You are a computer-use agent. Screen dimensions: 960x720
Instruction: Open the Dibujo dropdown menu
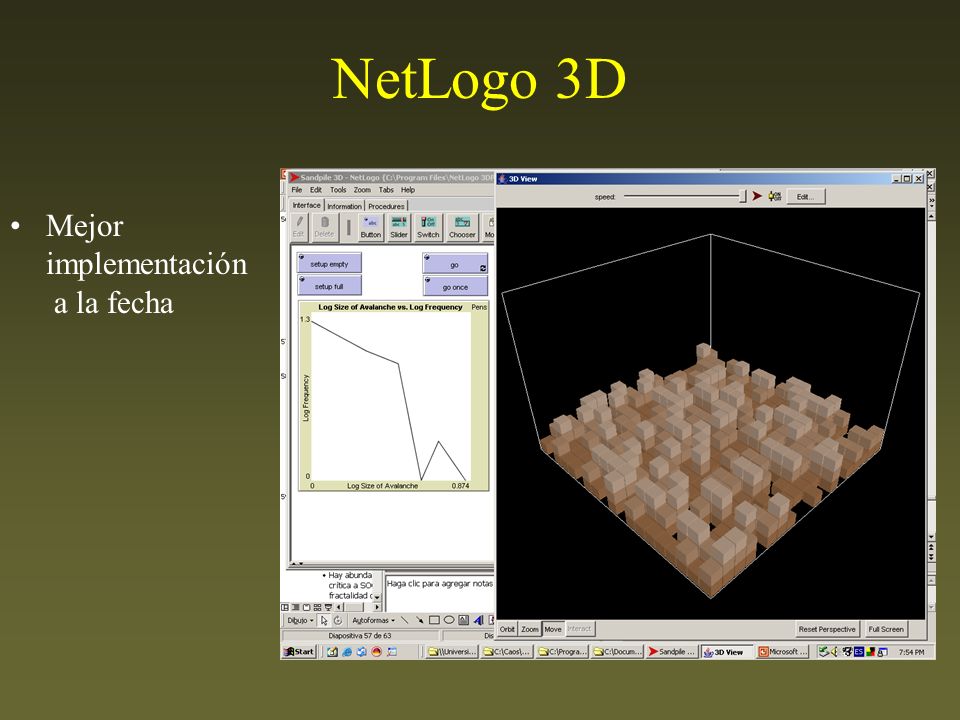300,620
